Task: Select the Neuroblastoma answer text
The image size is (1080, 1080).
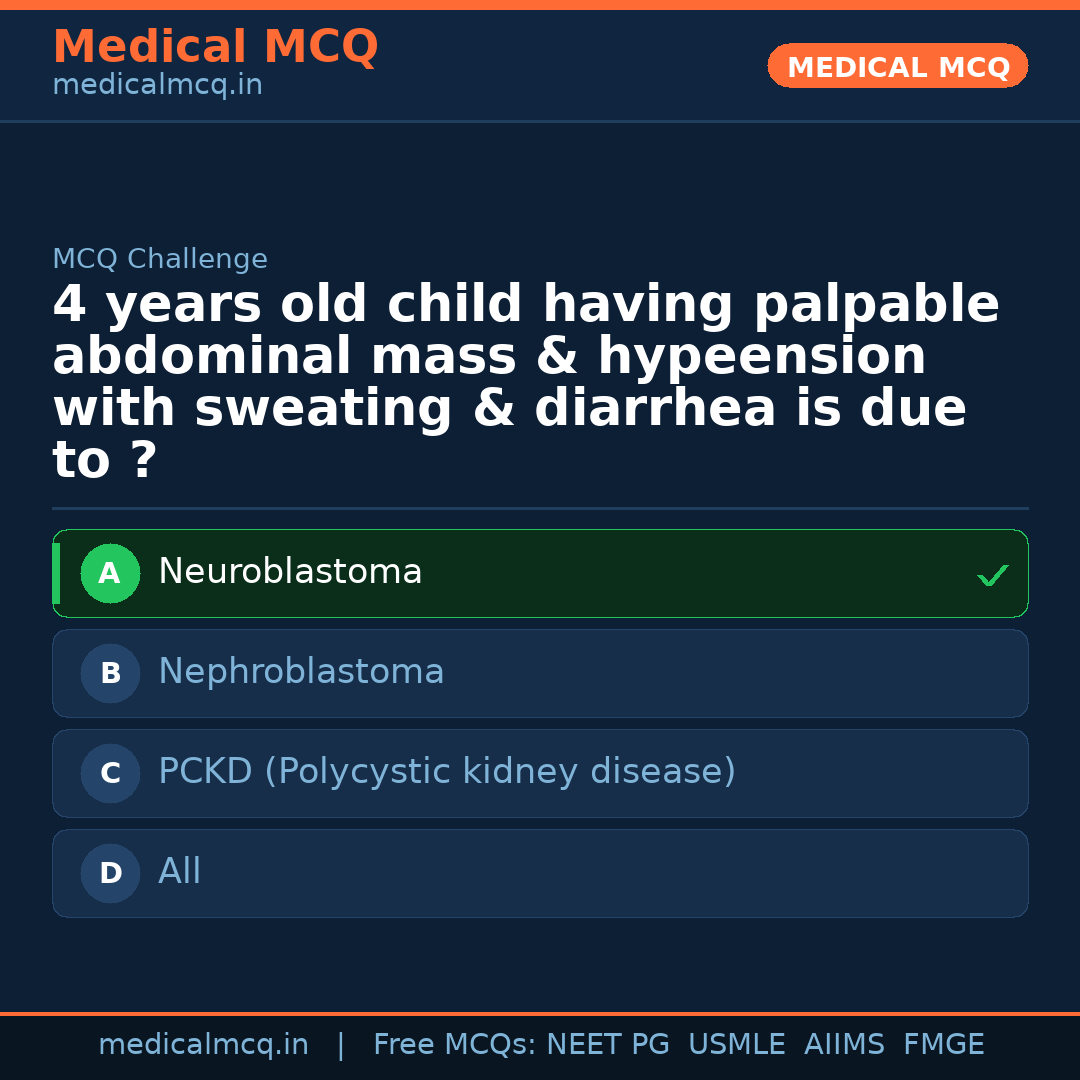Action: (290, 572)
